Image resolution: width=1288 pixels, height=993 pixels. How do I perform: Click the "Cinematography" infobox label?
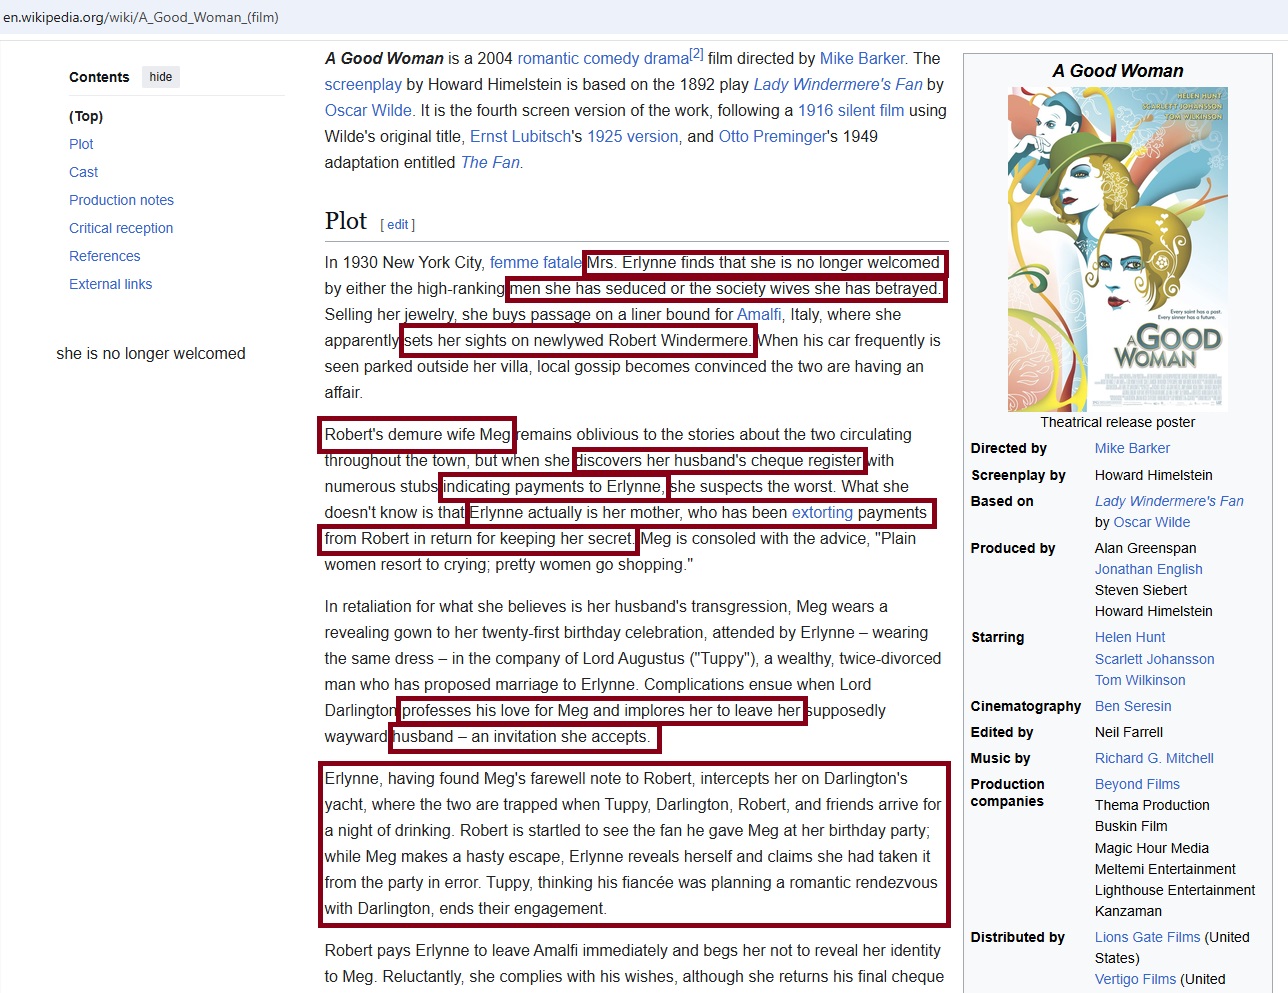pos(1026,706)
